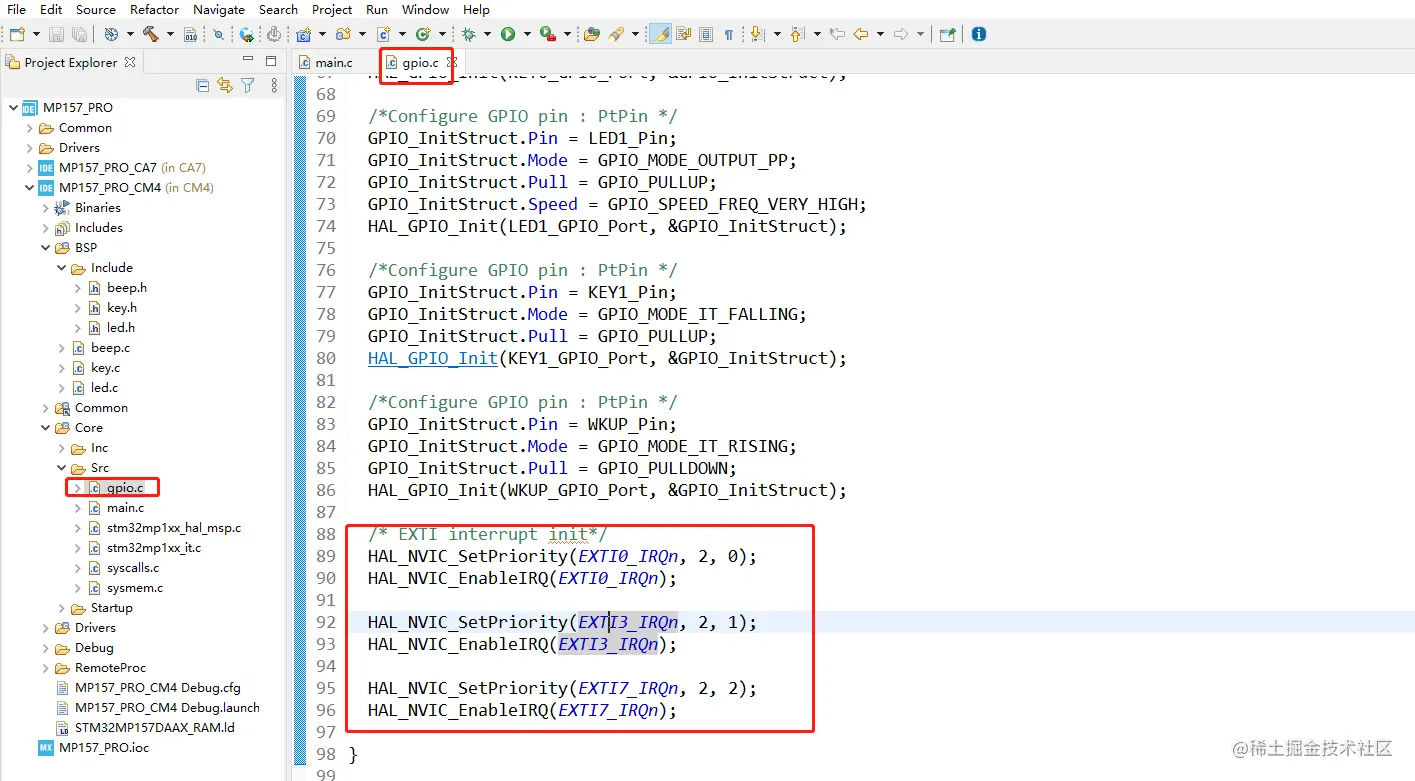Expand the Inc folder under Core

click(61, 448)
